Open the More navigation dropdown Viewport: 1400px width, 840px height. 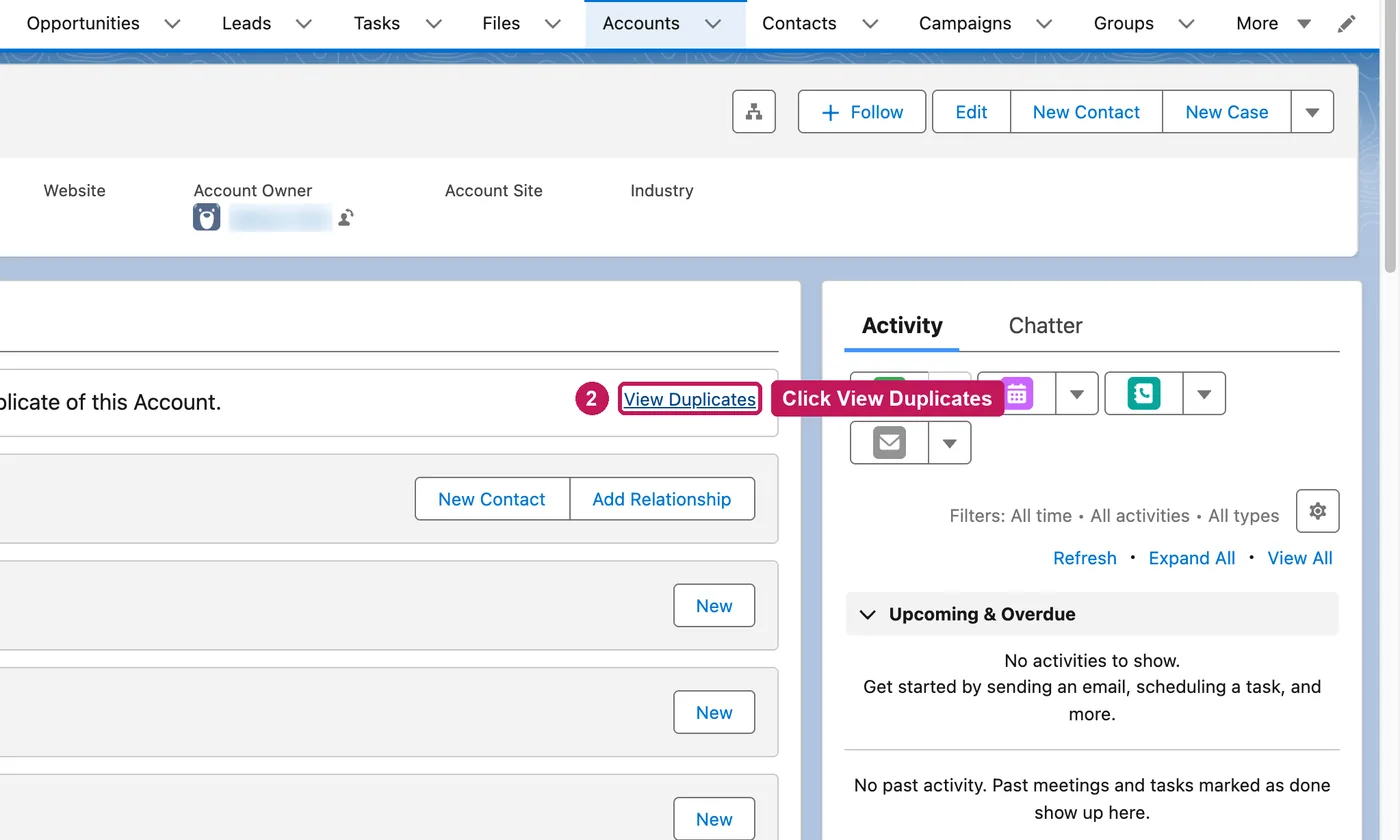point(1273,23)
